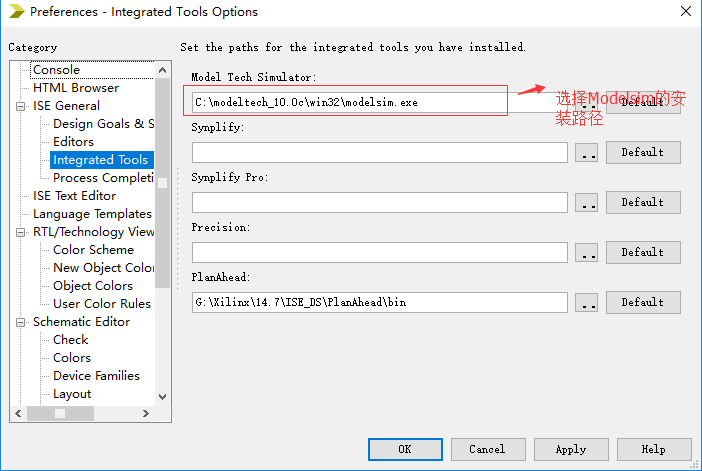Select Language Templates category

click(92, 214)
